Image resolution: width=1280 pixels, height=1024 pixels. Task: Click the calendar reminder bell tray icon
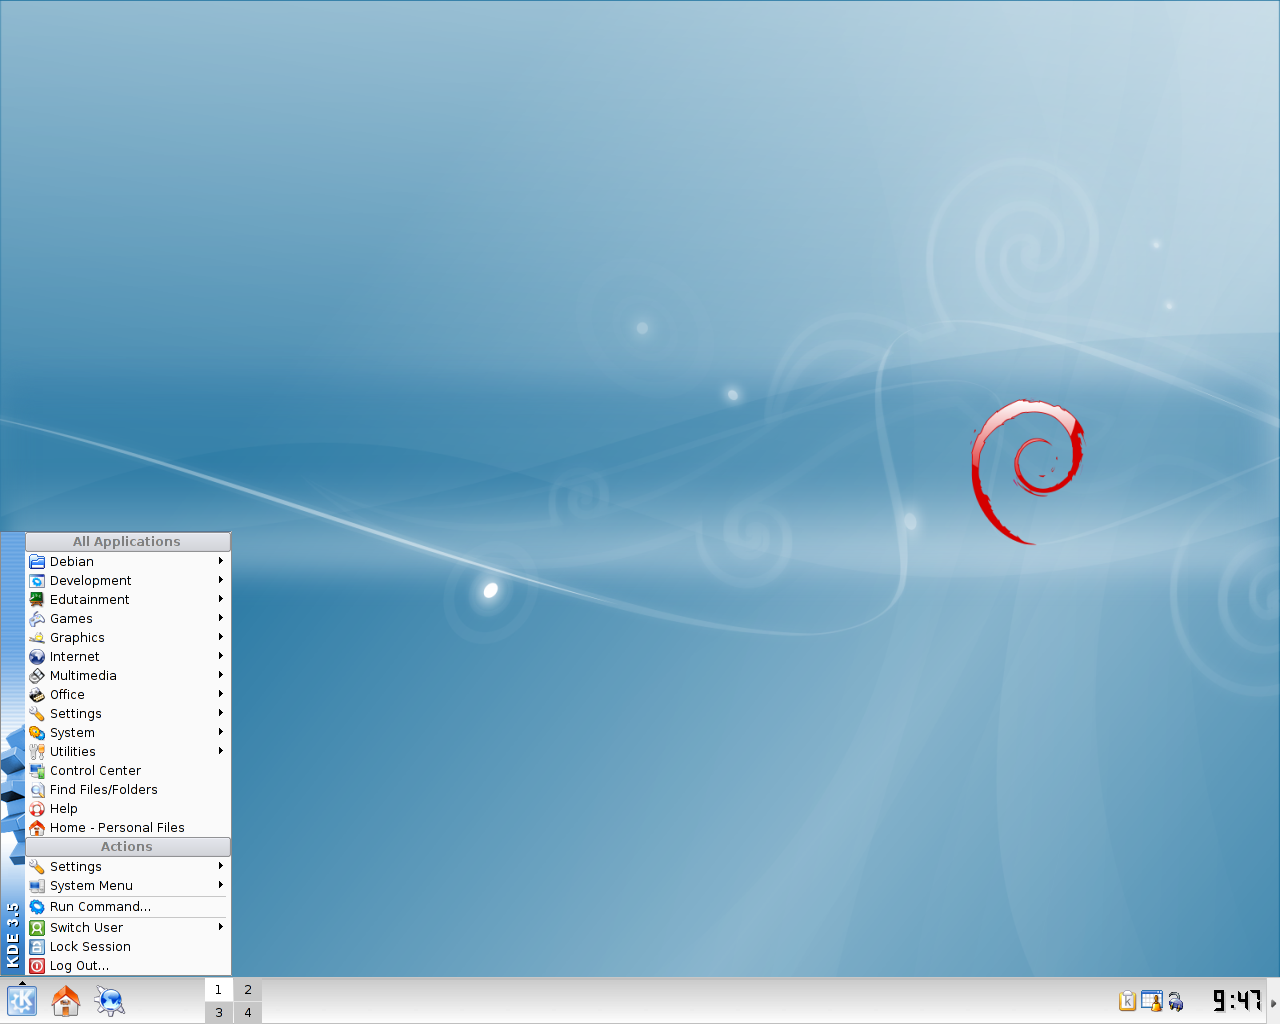tap(1152, 1000)
